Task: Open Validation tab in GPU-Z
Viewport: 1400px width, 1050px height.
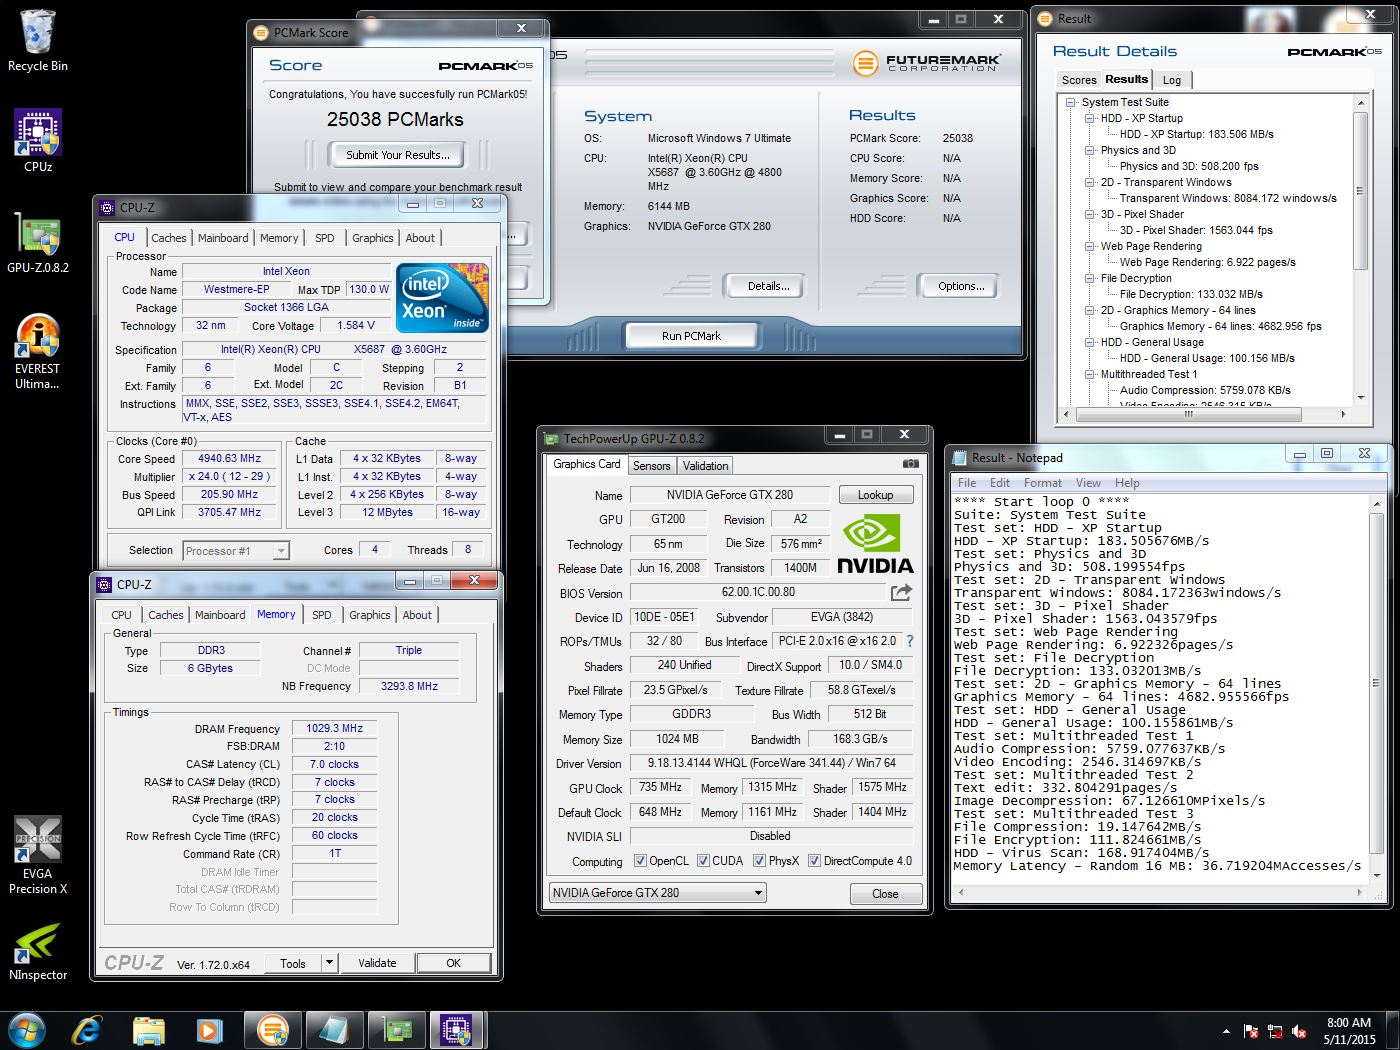Action: click(x=705, y=466)
